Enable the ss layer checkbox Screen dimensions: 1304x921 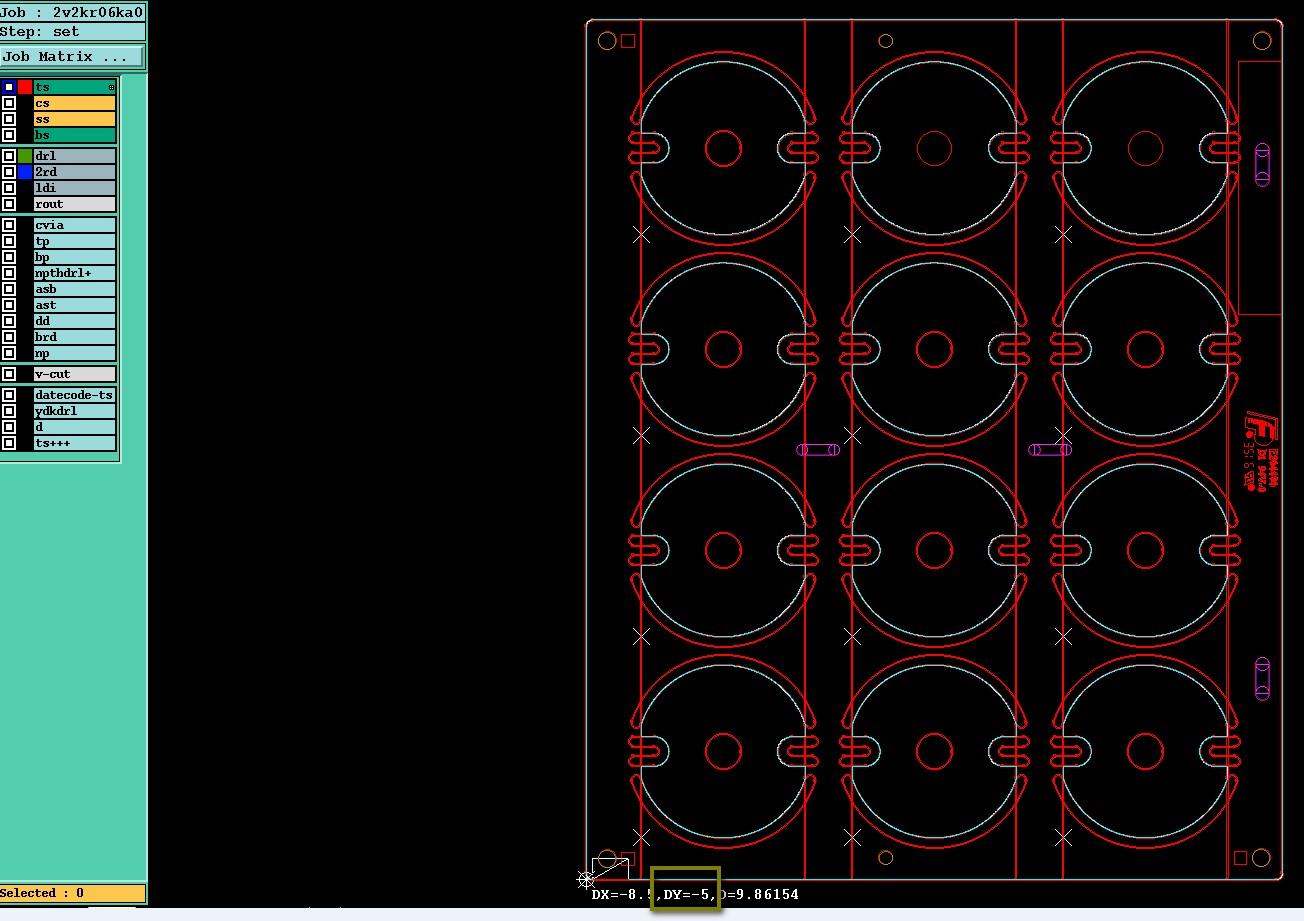pos(9,119)
